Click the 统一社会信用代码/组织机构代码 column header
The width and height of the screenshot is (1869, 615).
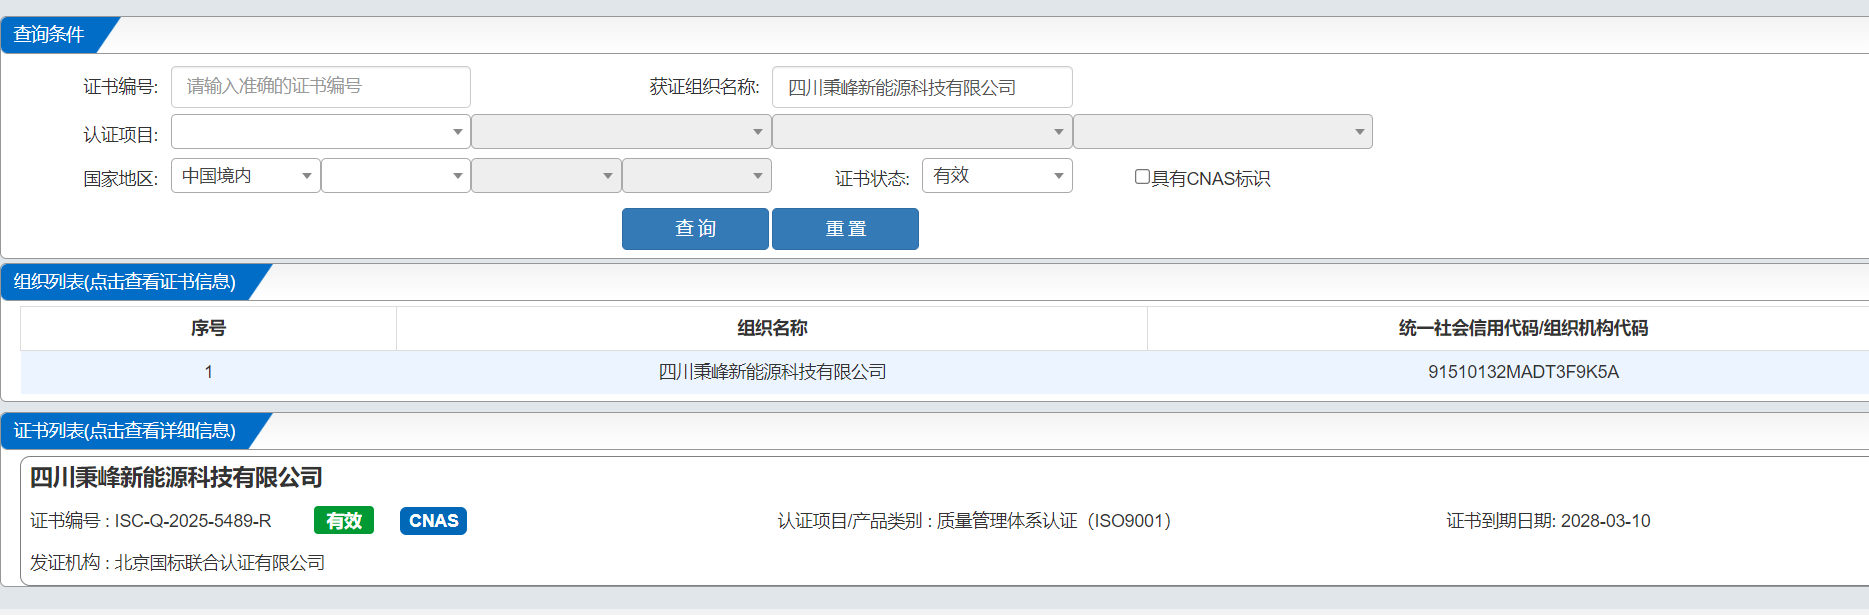click(x=1523, y=328)
